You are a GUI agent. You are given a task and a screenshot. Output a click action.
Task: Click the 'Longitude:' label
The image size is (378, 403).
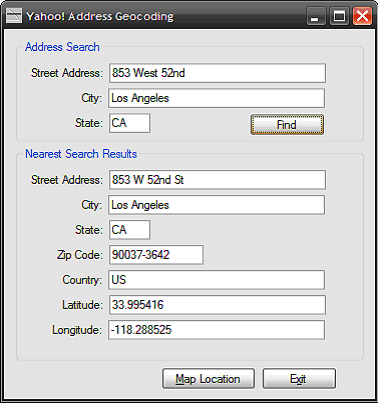(77, 330)
